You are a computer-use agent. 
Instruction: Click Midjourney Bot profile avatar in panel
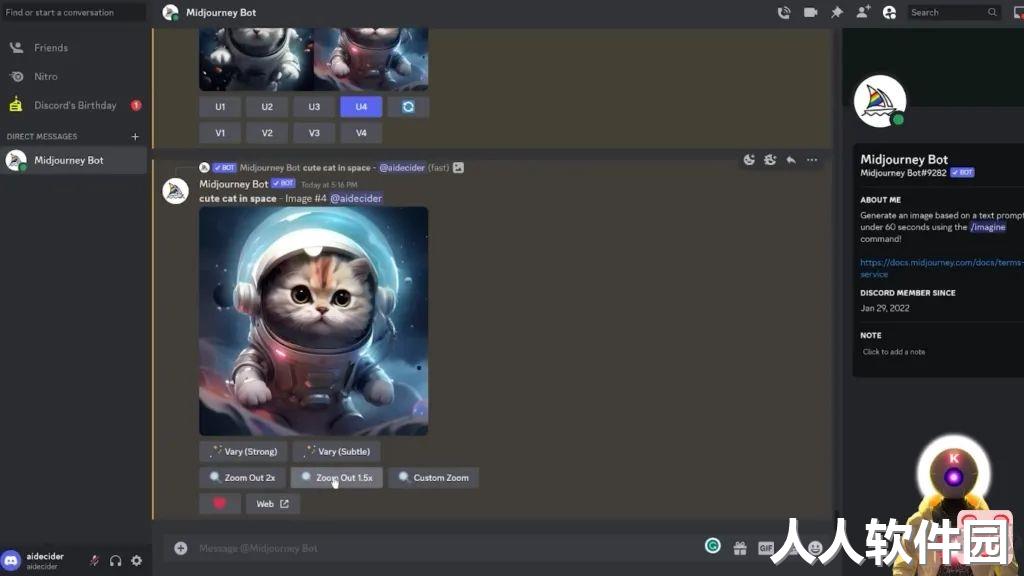(880, 101)
